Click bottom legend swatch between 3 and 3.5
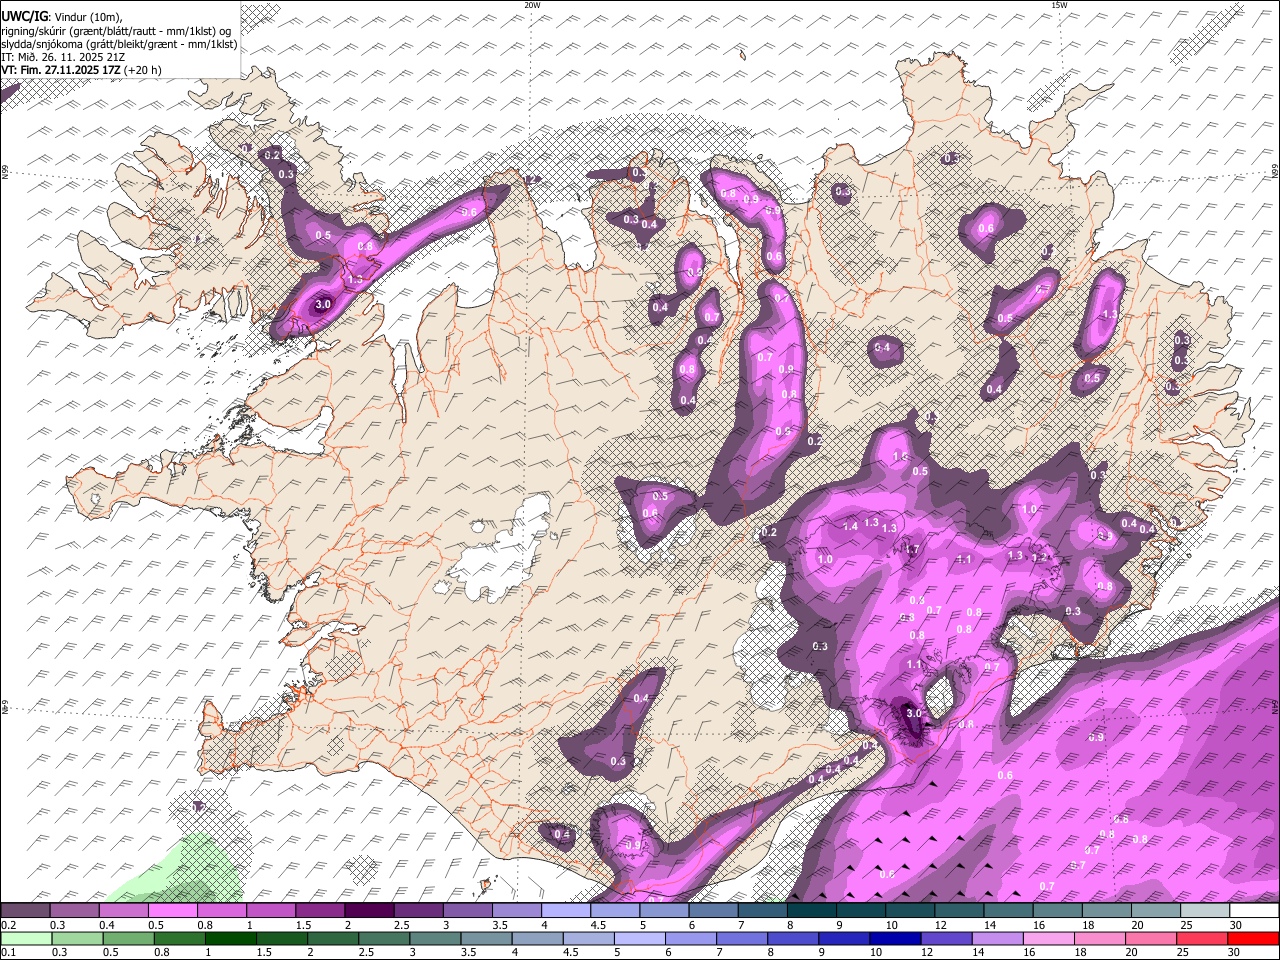Viewport: 1280px width, 960px height. pyautogui.click(x=434, y=938)
